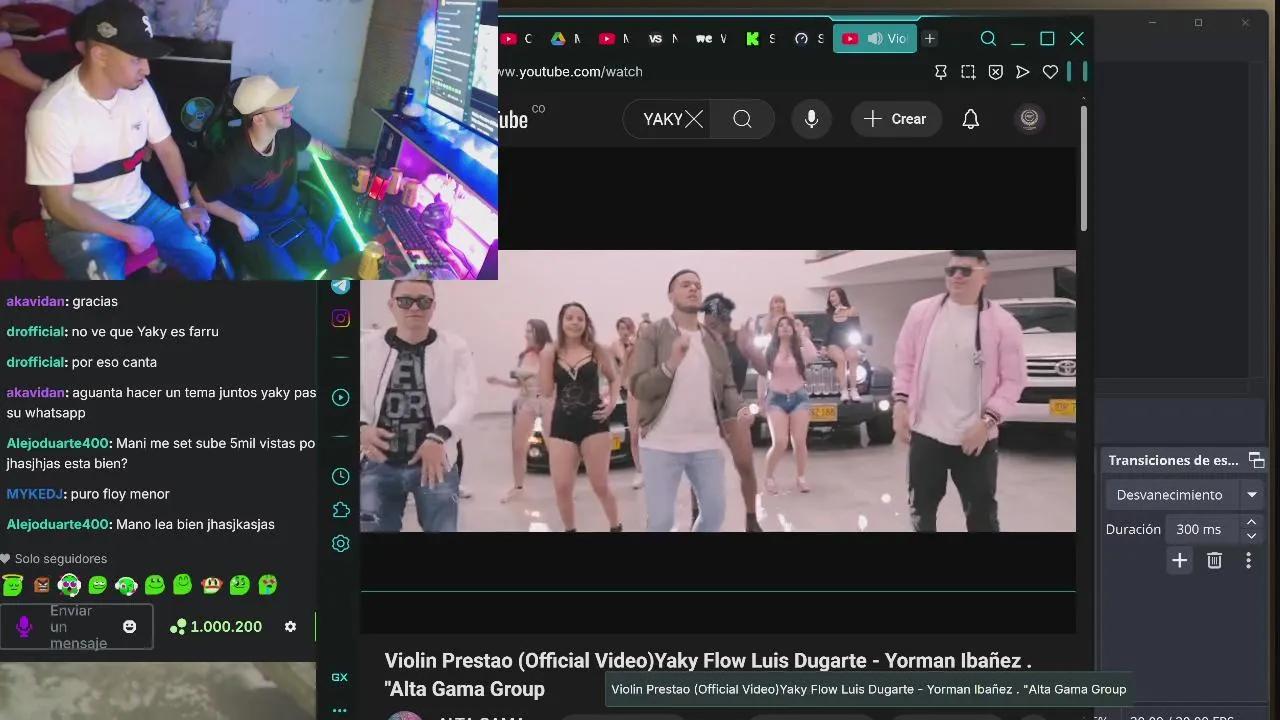Image resolution: width=1280 pixels, height=720 pixels.
Task: Open YouTube notifications bell
Action: [970, 119]
